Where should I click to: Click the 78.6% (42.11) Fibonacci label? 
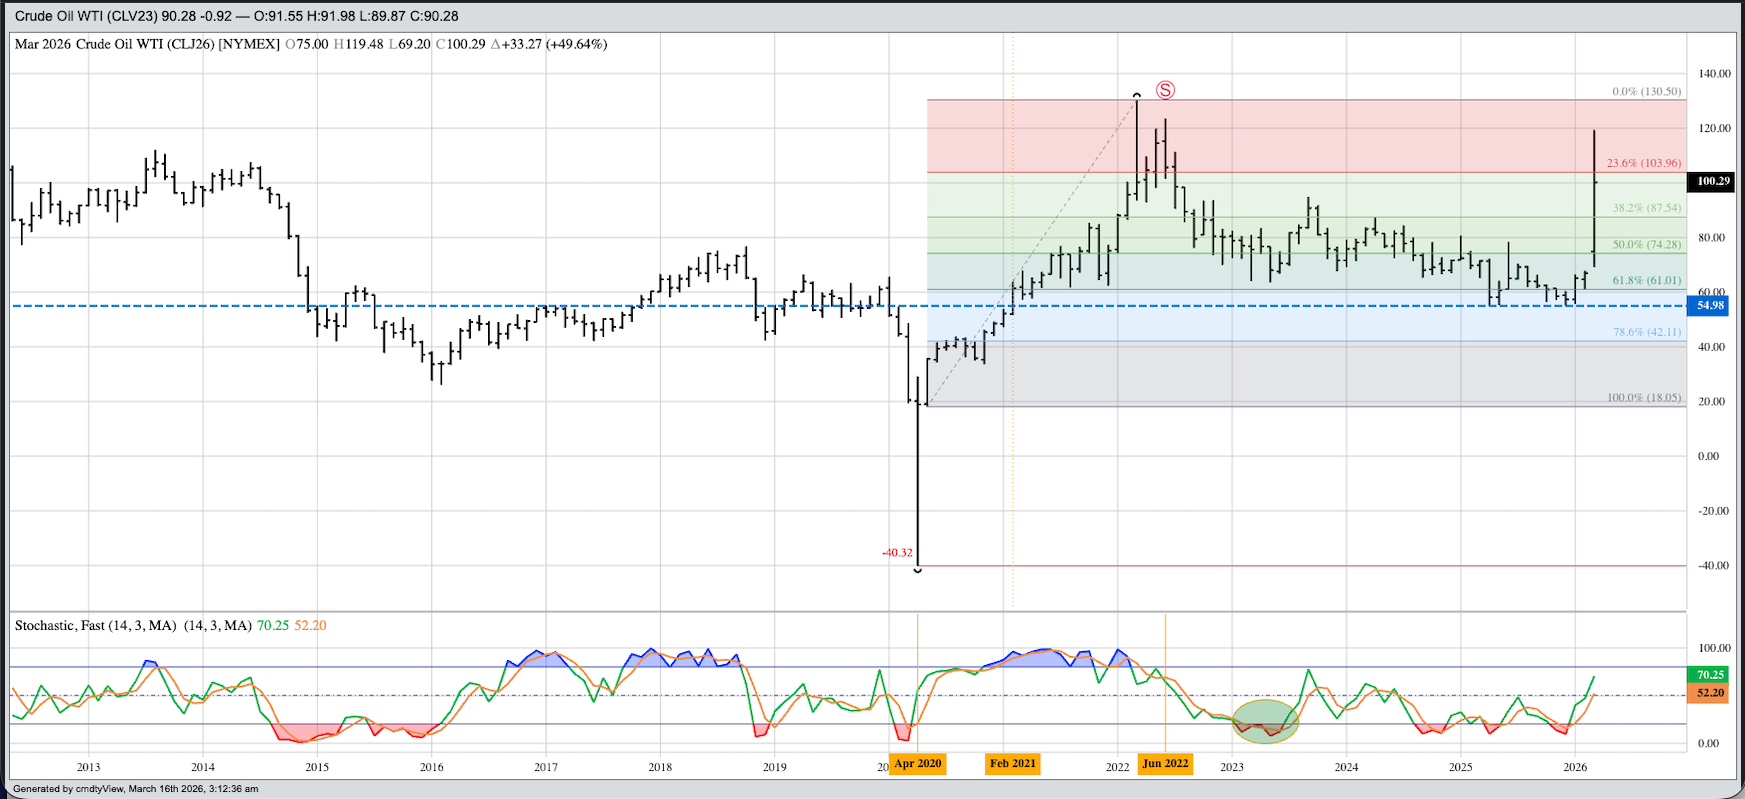1646,332
